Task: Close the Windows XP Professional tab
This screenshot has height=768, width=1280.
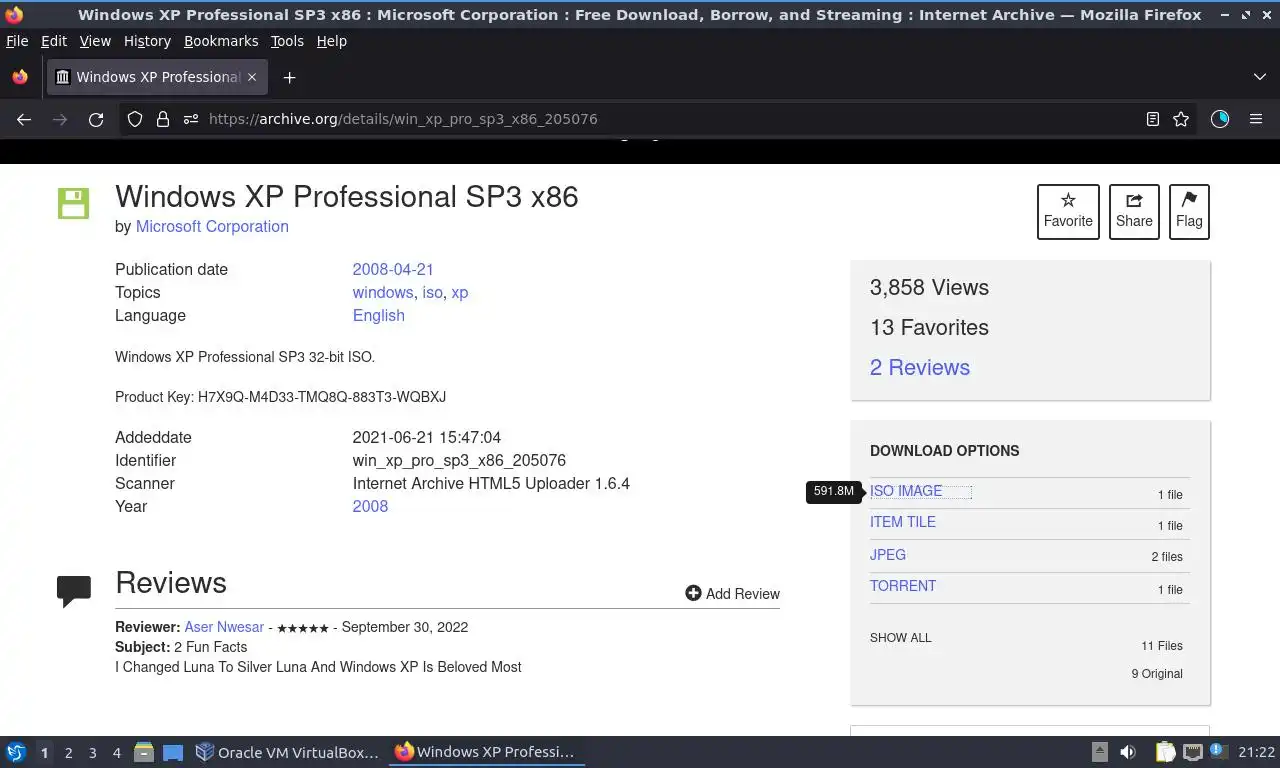Action: pyautogui.click(x=252, y=77)
